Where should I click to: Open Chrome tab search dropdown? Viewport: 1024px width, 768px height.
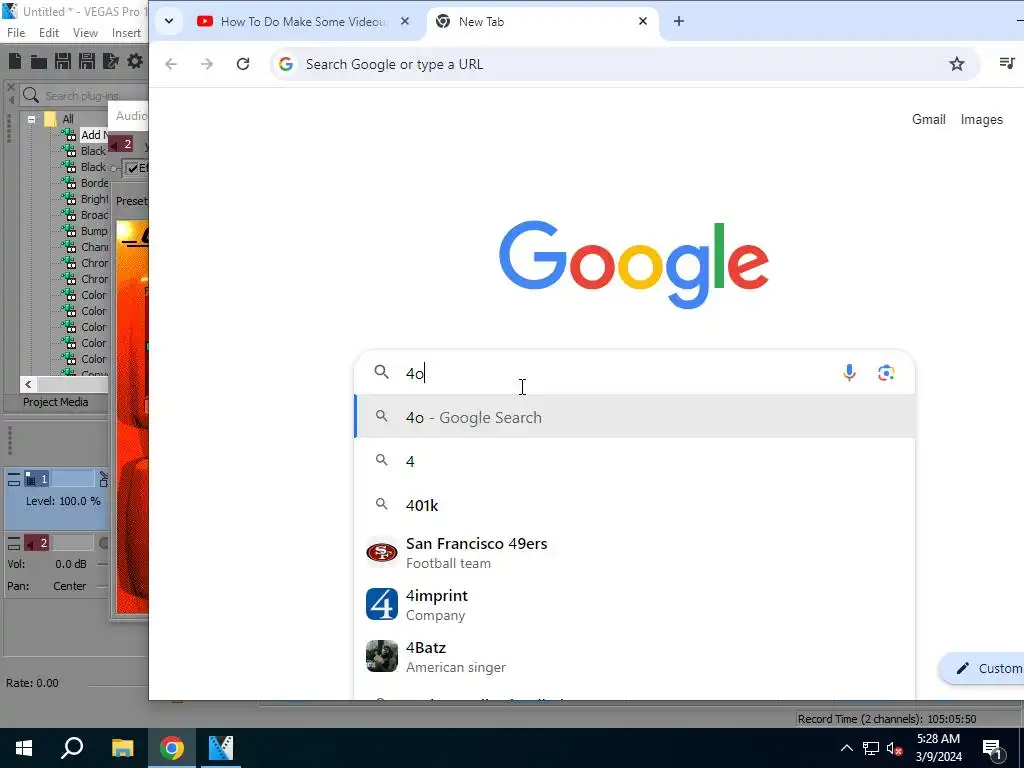[x=169, y=21]
